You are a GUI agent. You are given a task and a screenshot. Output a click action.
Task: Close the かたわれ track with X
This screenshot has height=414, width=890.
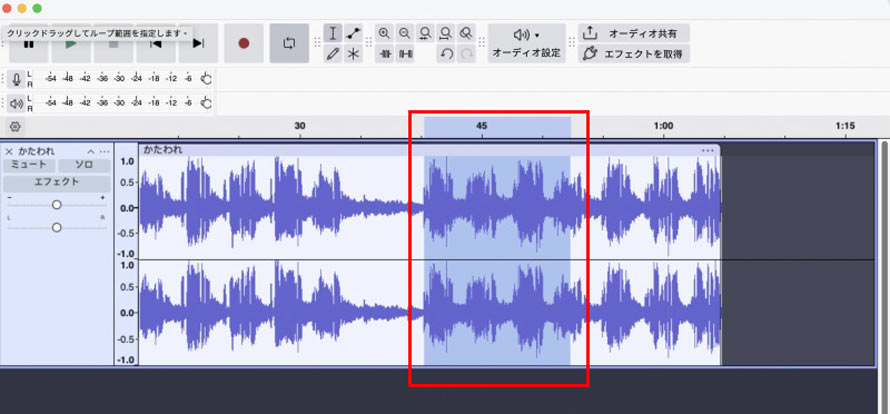(x=9, y=152)
